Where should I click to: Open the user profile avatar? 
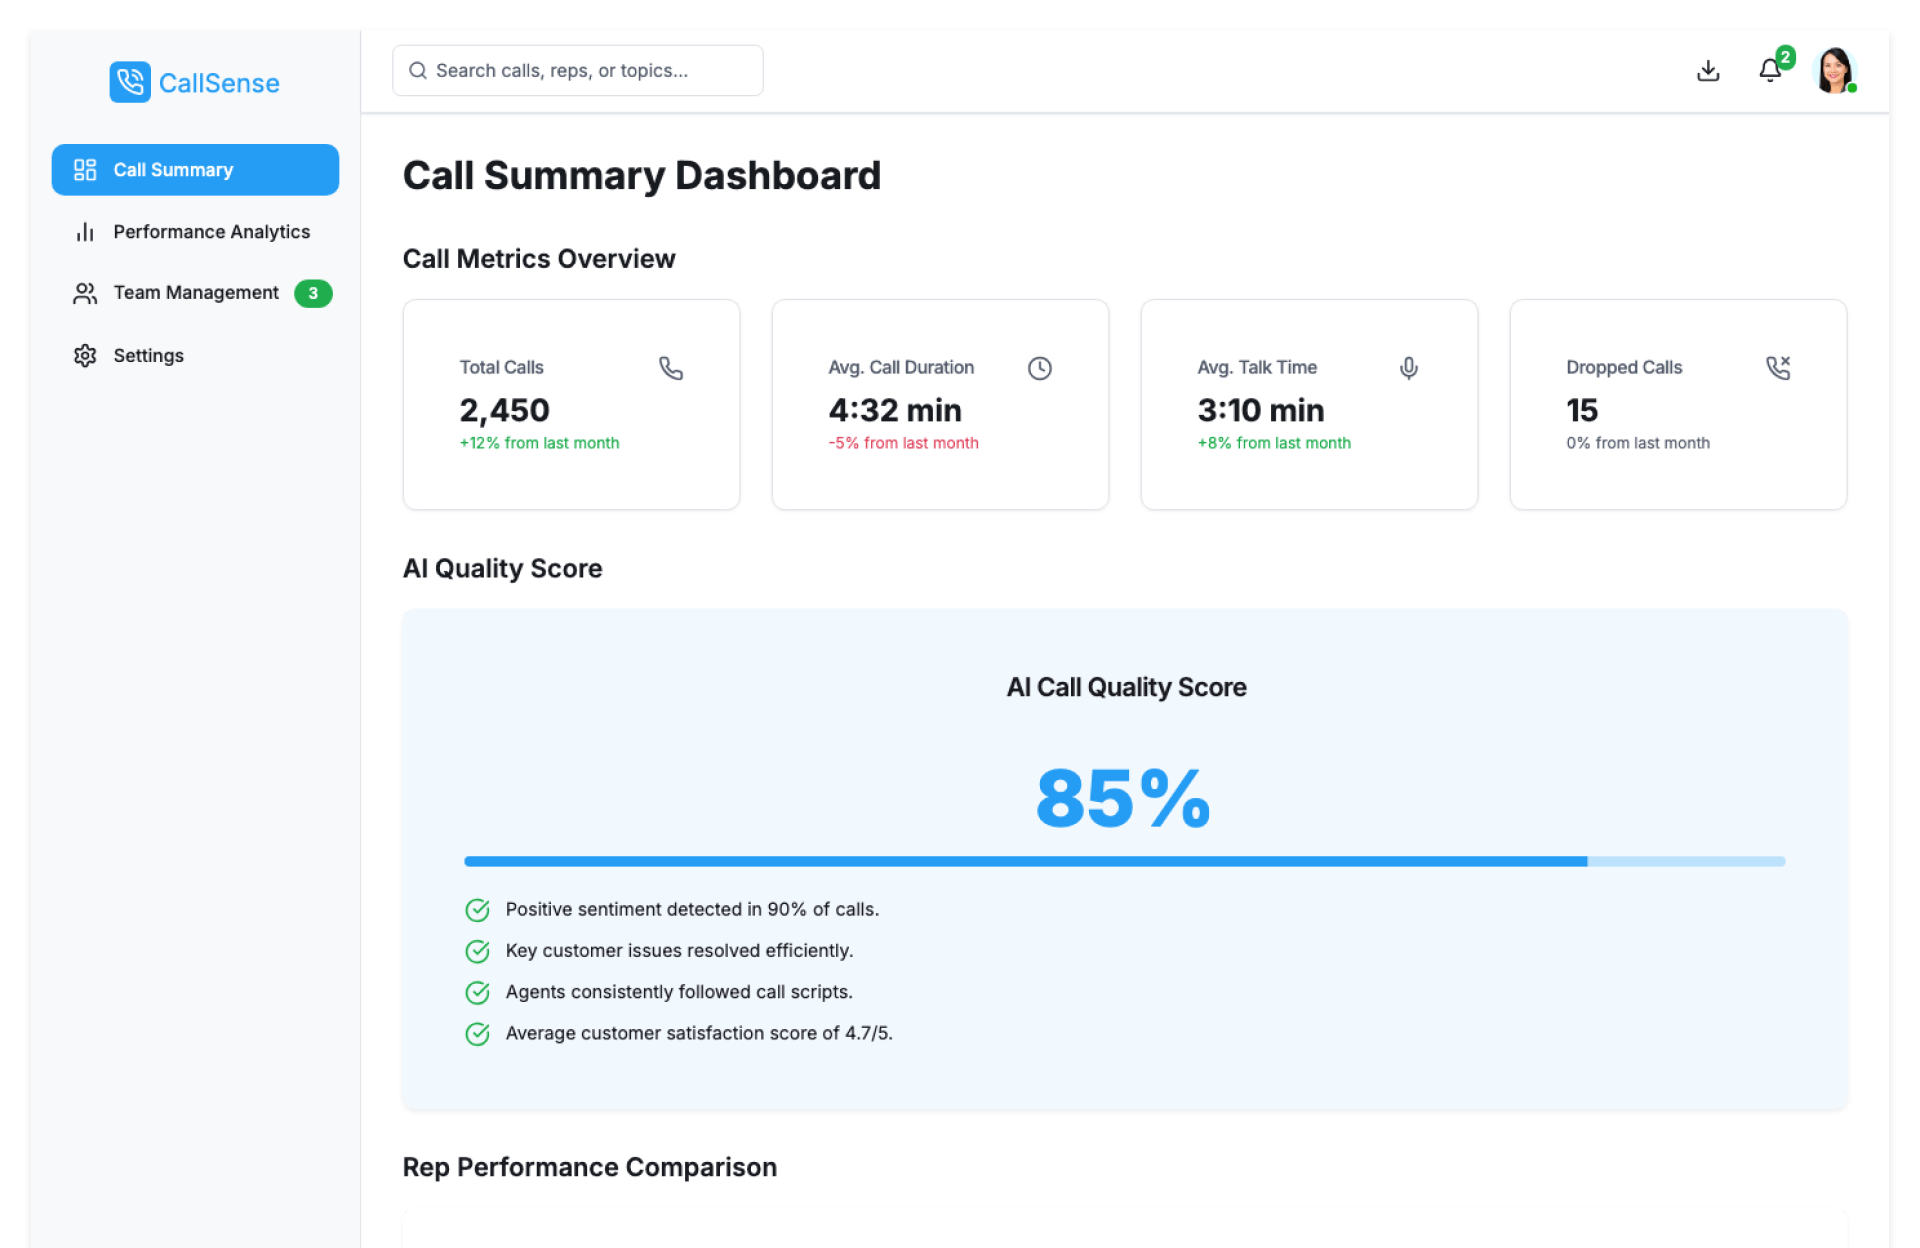point(1835,71)
